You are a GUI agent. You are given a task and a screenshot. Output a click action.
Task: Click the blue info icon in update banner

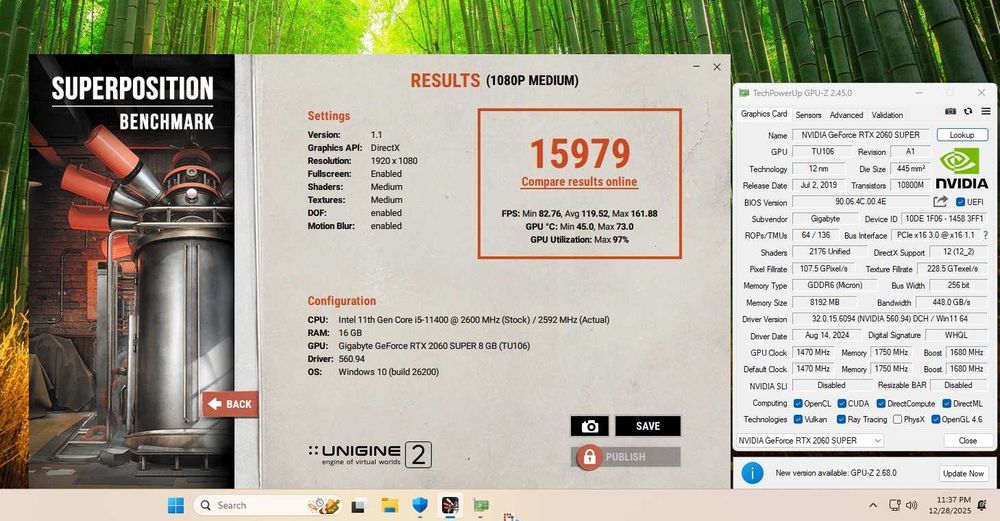(x=753, y=473)
